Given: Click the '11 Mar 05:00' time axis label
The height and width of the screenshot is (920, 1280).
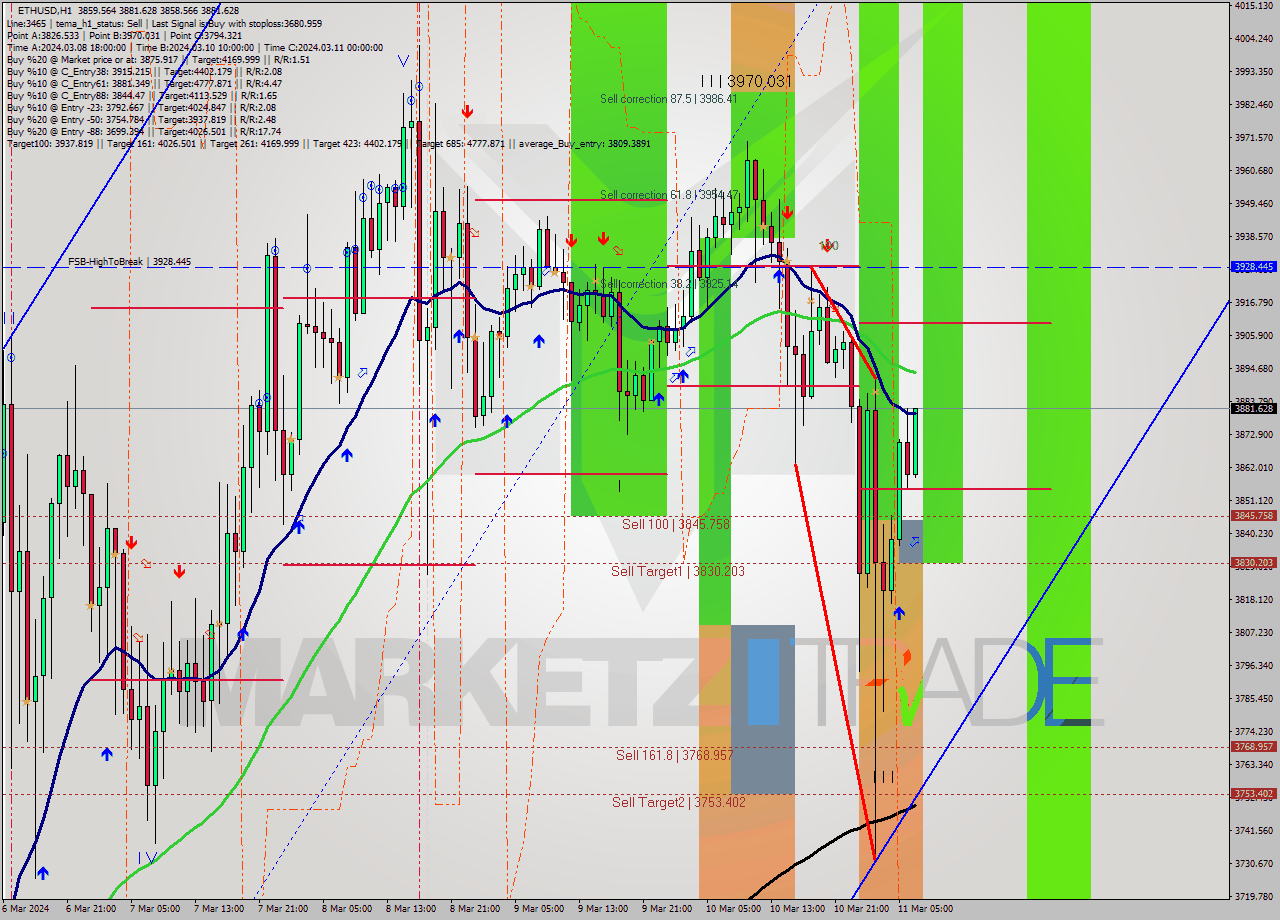Looking at the screenshot, I should click(925, 909).
